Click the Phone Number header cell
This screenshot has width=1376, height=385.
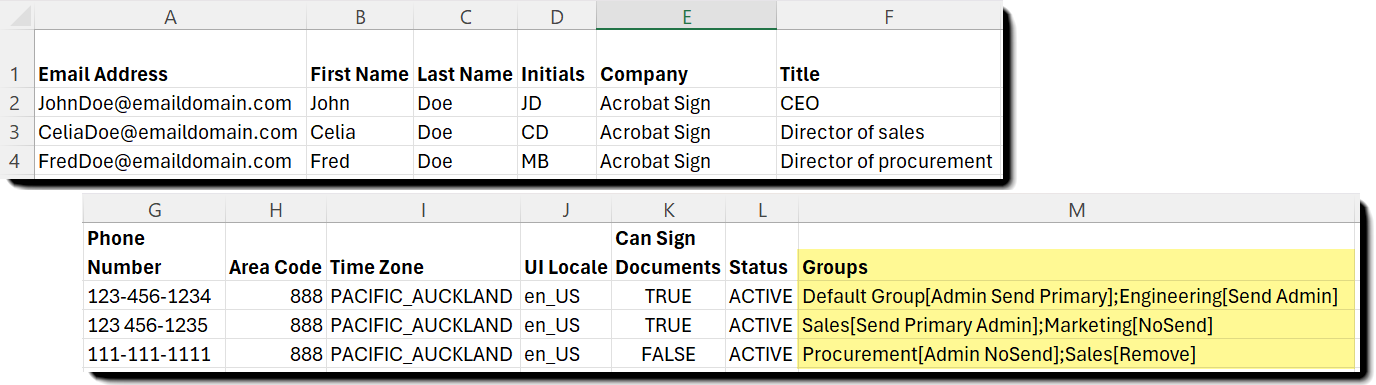tap(155, 252)
